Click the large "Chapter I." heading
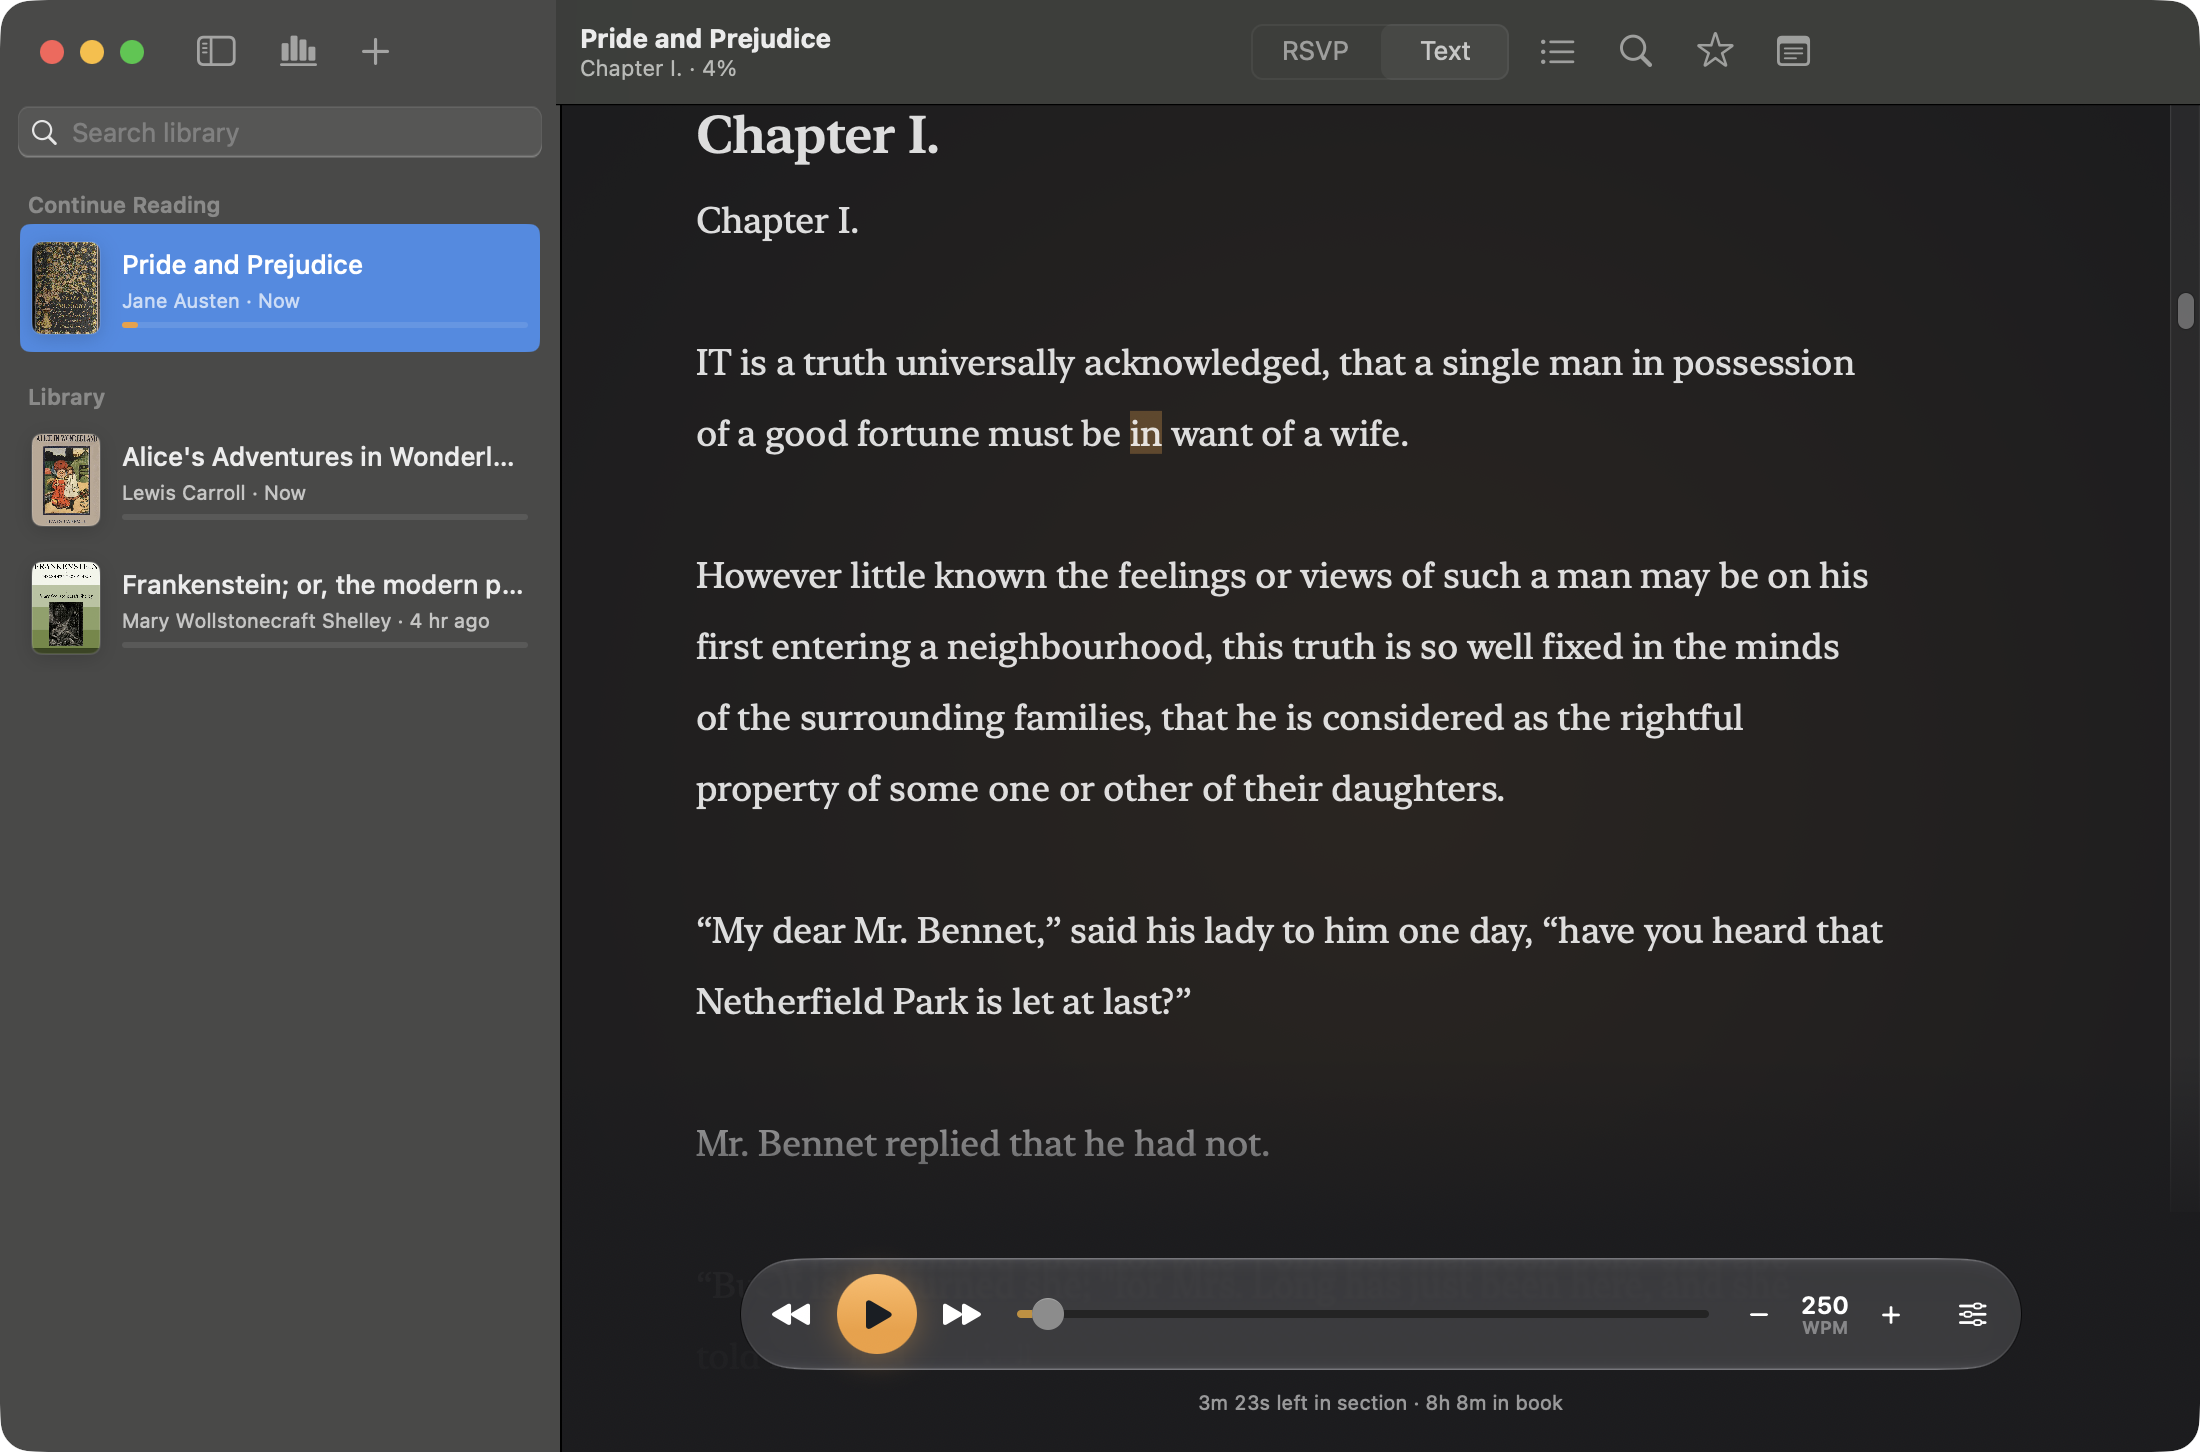This screenshot has width=2200, height=1452. tap(818, 135)
